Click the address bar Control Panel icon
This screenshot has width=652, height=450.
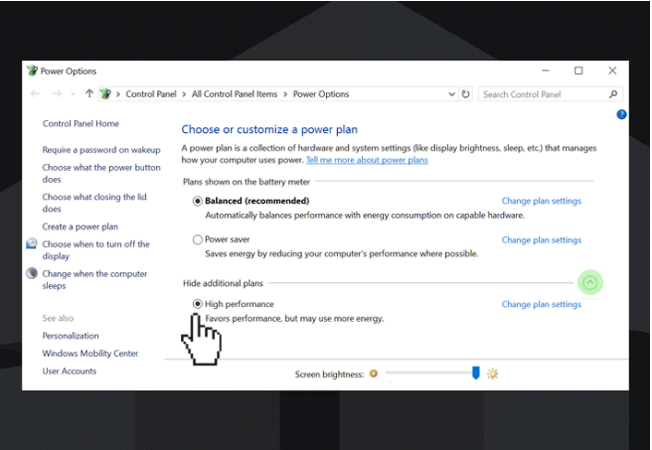[106, 94]
